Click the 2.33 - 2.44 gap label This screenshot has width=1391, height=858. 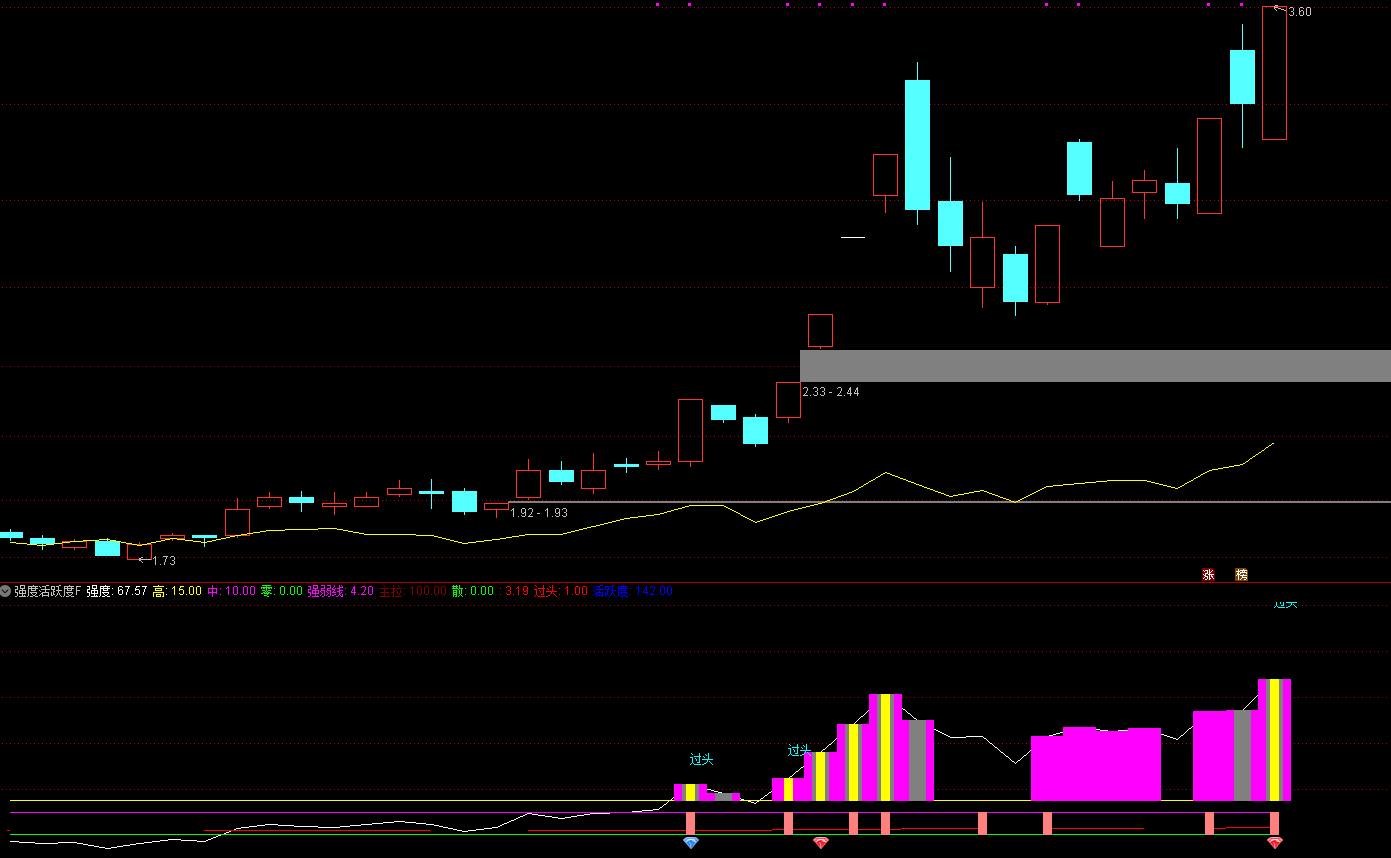coord(831,392)
